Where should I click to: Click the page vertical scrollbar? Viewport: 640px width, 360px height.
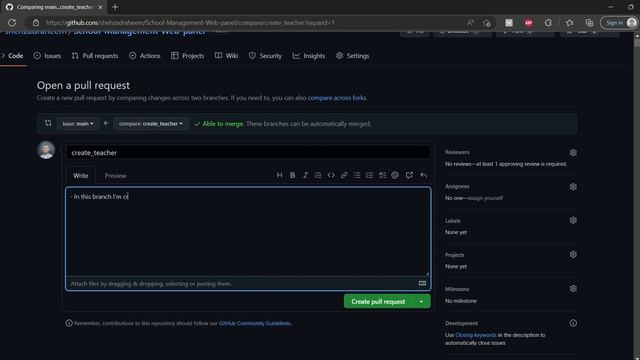tap(637, 196)
